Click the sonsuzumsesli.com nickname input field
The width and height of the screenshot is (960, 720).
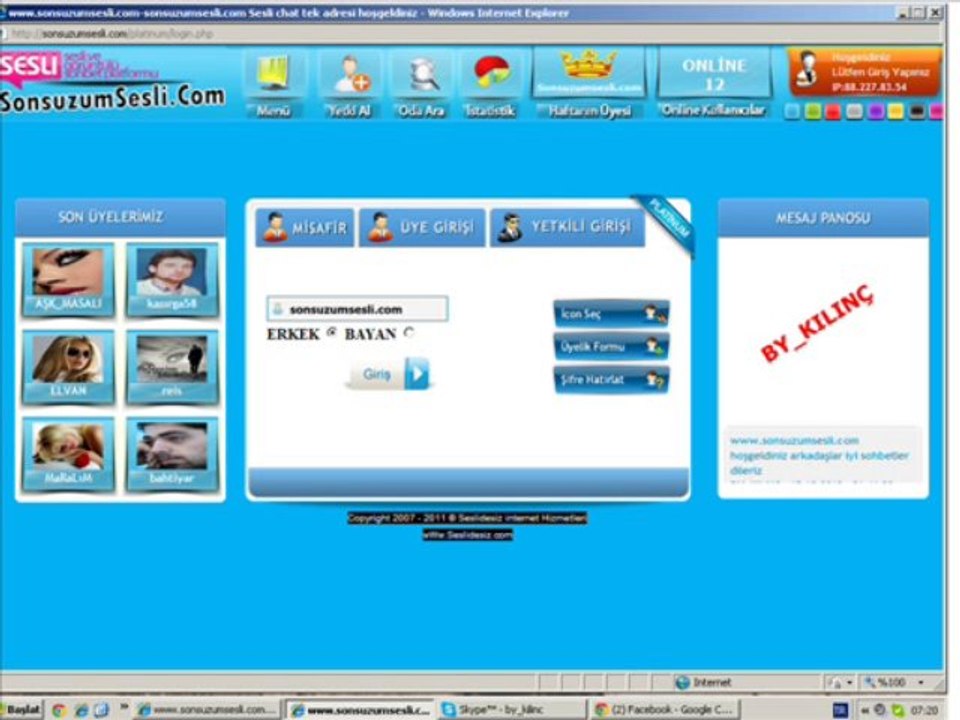click(357, 309)
